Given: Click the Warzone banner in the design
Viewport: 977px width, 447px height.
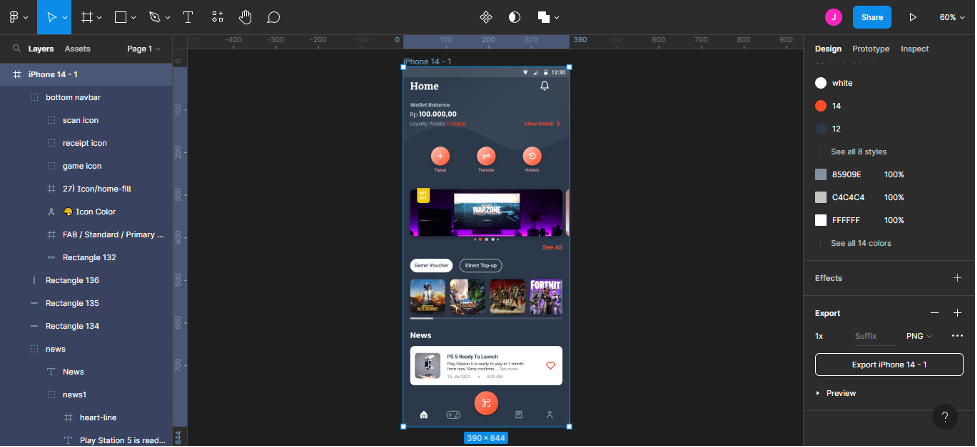Looking at the screenshot, I should click(x=486, y=213).
